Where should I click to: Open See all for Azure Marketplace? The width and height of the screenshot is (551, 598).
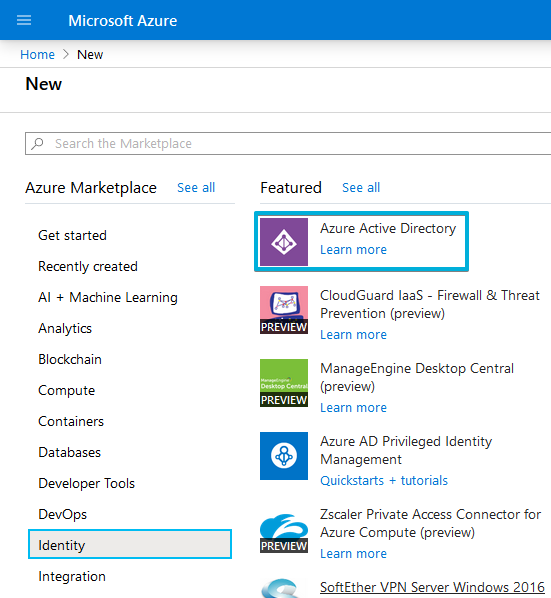point(196,188)
